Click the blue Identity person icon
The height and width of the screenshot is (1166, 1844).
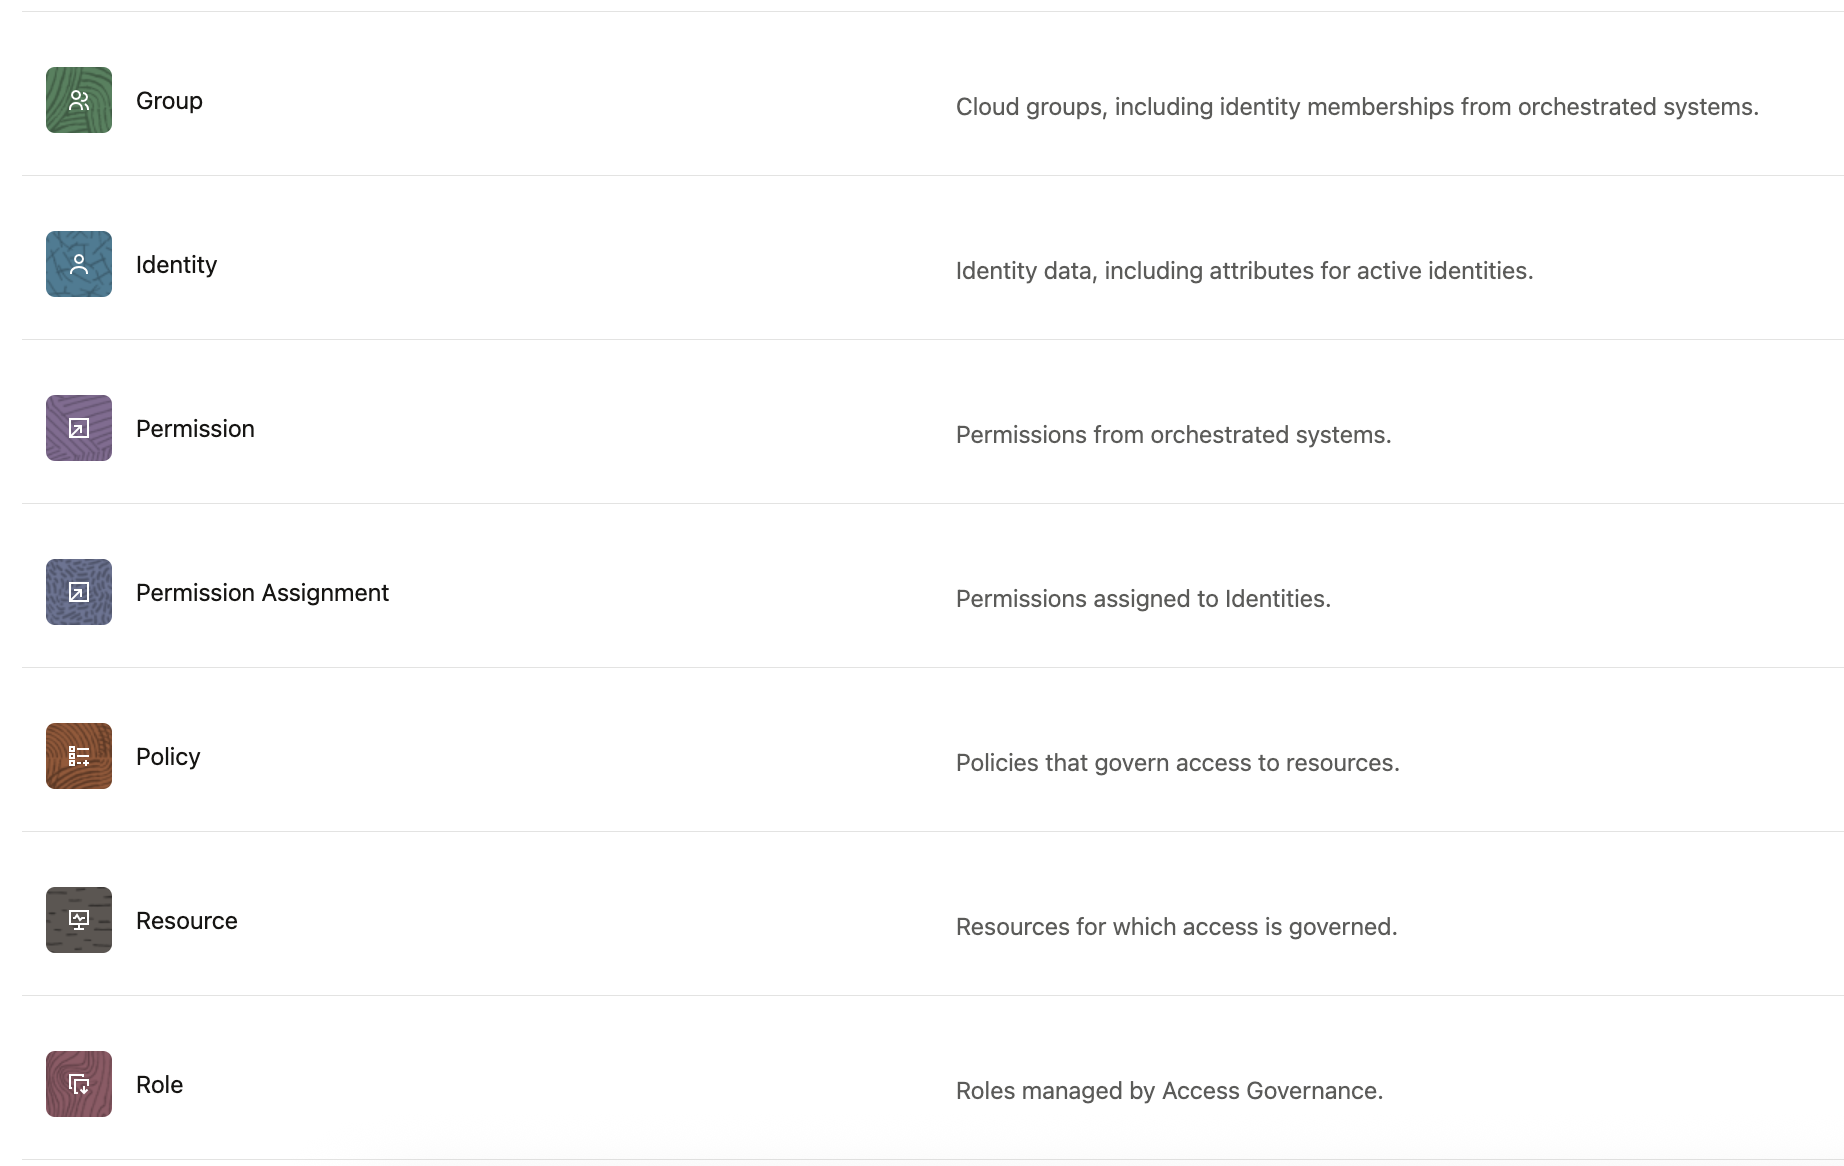(79, 264)
